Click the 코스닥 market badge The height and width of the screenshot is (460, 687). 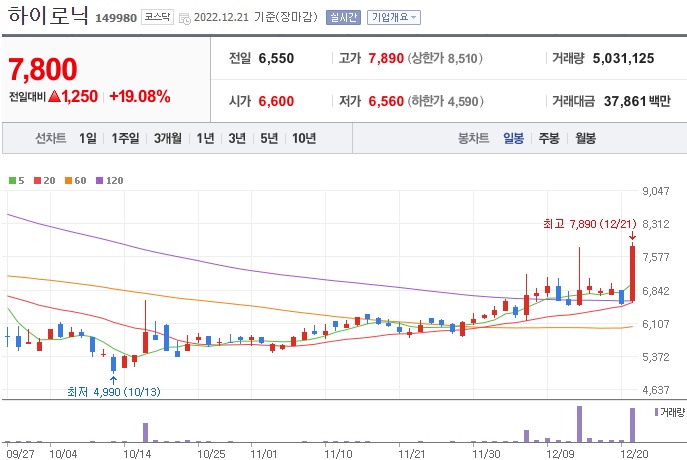click(157, 17)
